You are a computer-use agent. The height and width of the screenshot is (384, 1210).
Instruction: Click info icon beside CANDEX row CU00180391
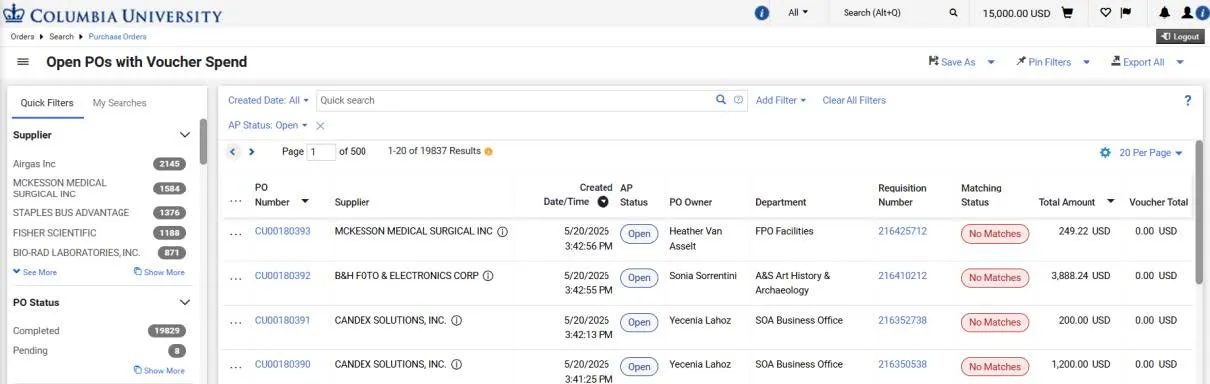tap(456, 321)
